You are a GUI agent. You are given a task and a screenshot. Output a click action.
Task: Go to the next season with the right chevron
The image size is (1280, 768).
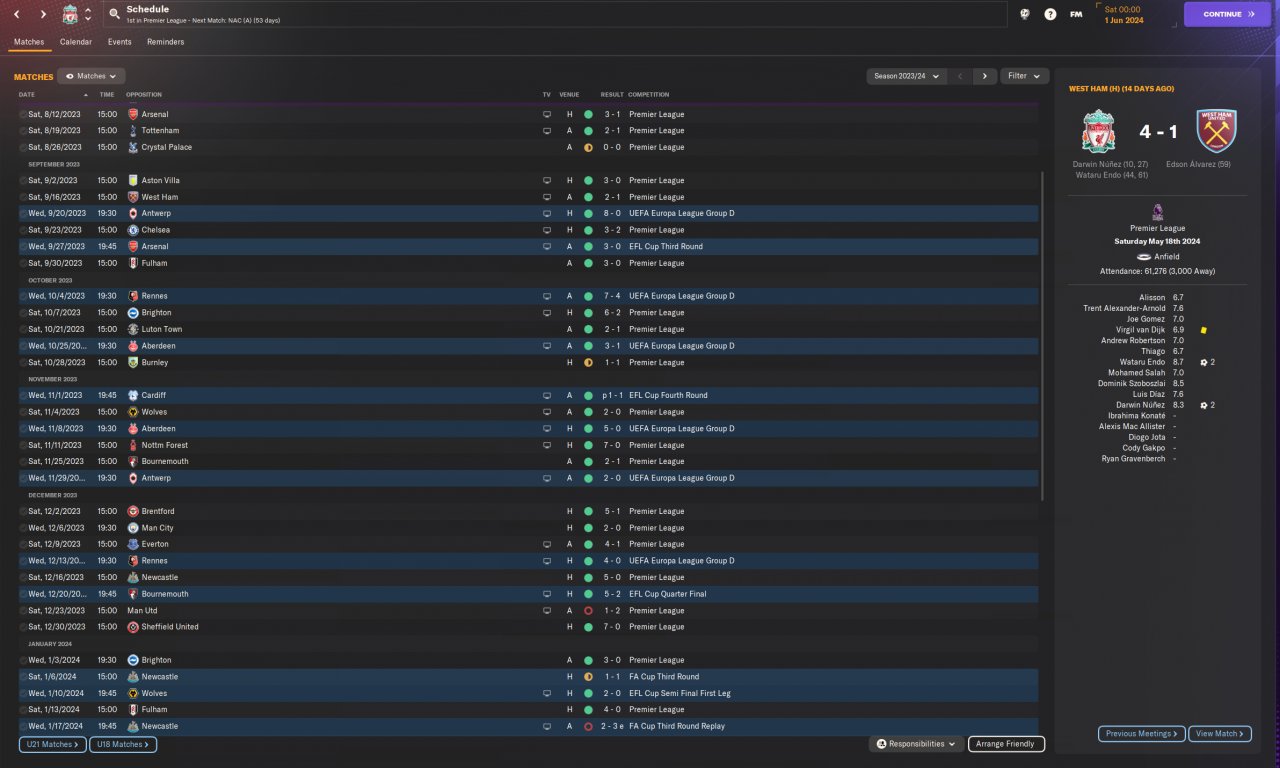(985, 76)
